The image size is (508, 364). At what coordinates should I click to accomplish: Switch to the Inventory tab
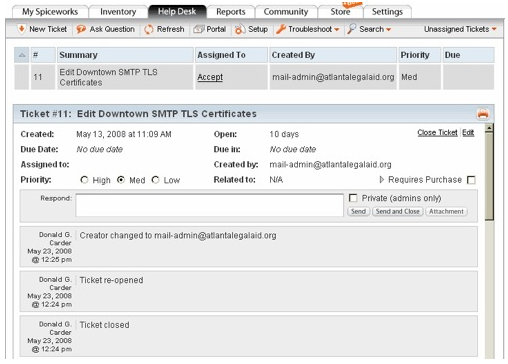point(118,12)
